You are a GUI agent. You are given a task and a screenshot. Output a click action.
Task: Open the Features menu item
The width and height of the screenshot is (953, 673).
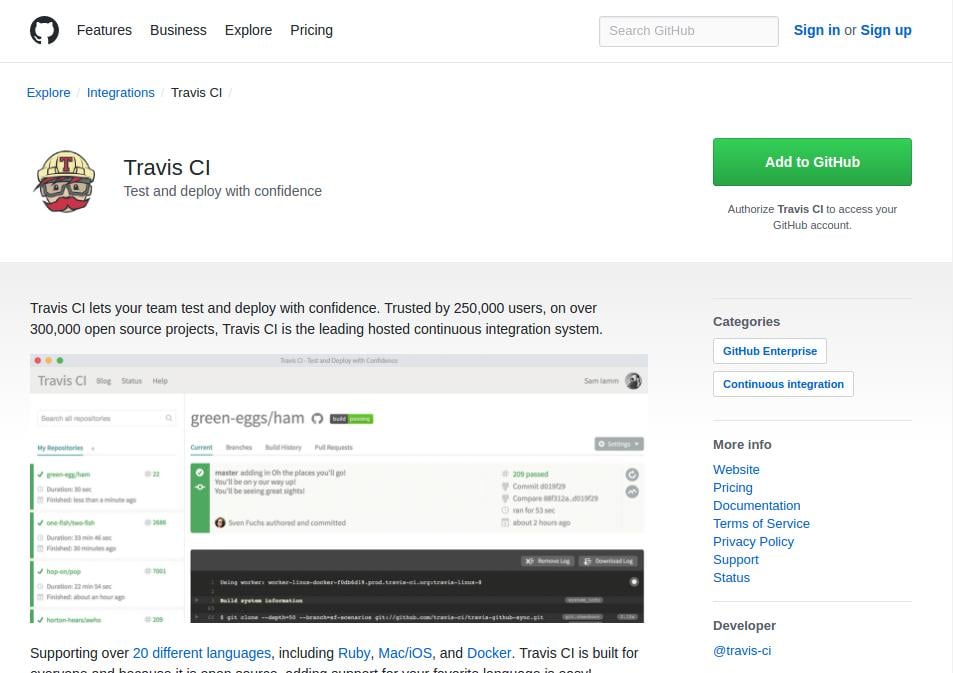[x=104, y=30]
